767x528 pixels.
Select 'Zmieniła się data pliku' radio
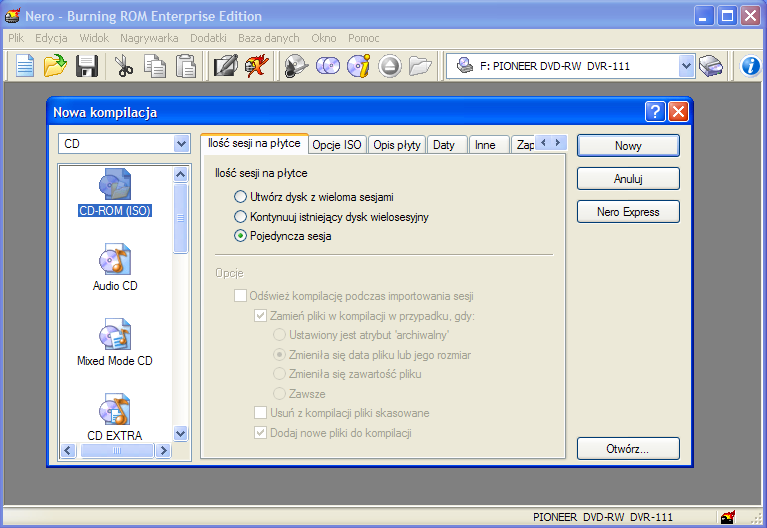(x=279, y=354)
